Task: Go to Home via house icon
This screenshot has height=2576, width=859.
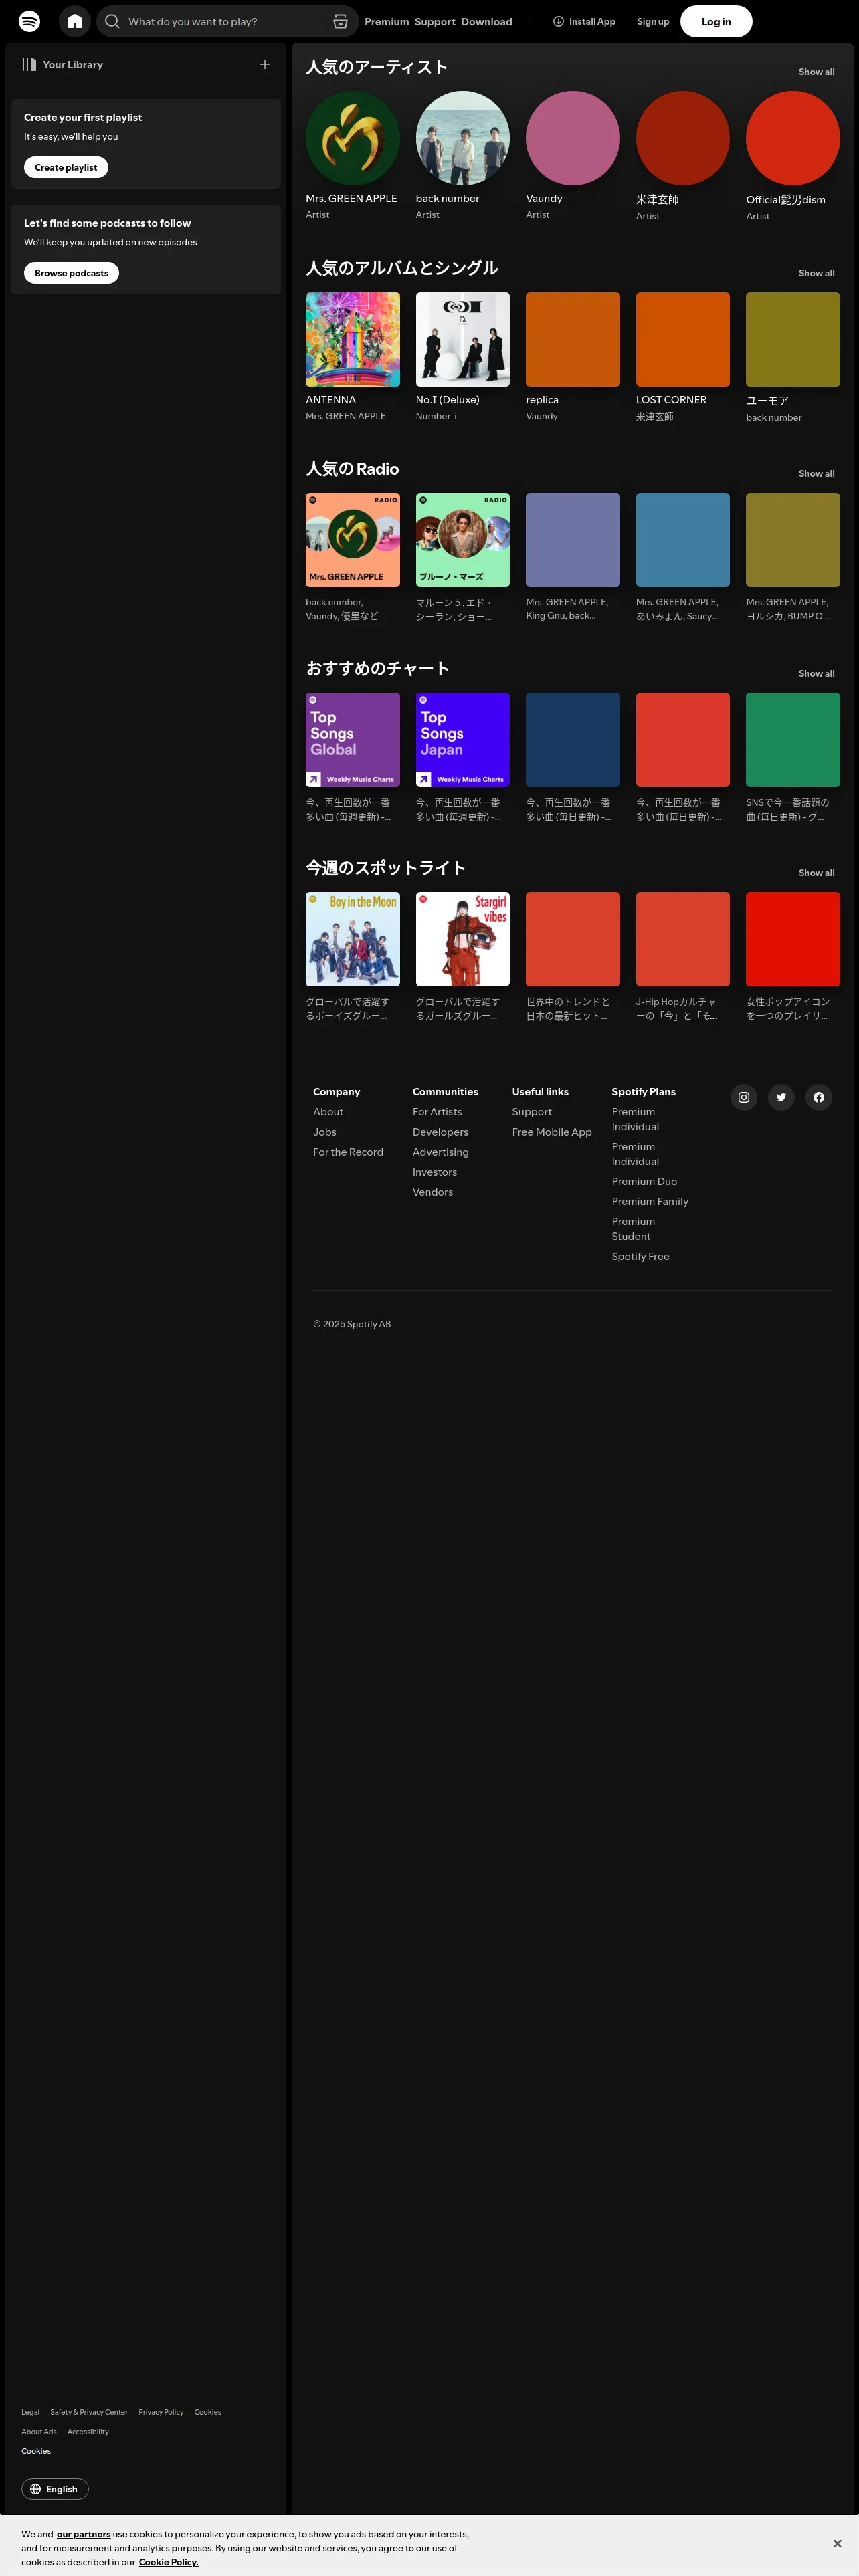Action: [x=75, y=21]
